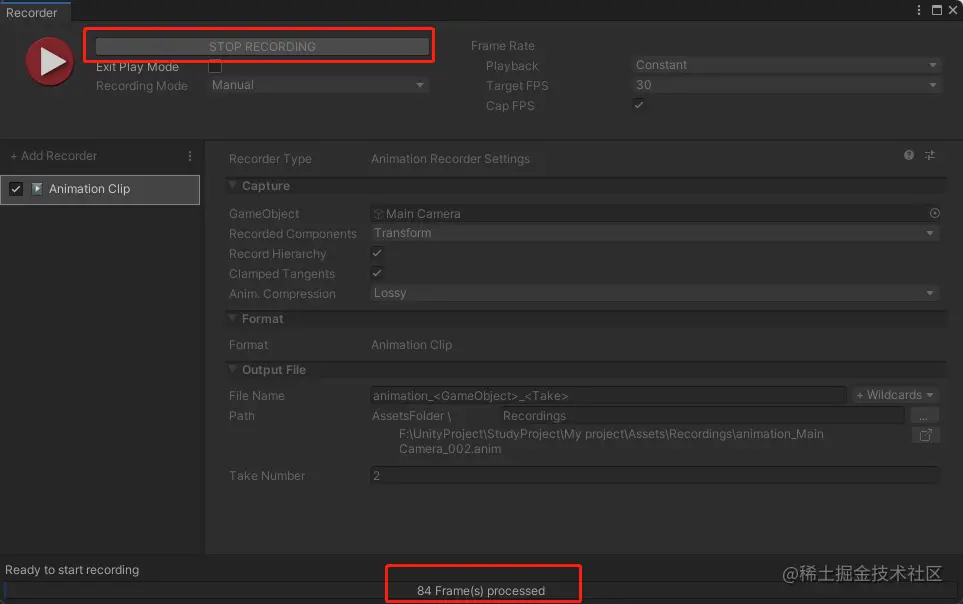
Task: Click the 84 Frame(s) processed progress bar
Action: pyautogui.click(x=482, y=590)
